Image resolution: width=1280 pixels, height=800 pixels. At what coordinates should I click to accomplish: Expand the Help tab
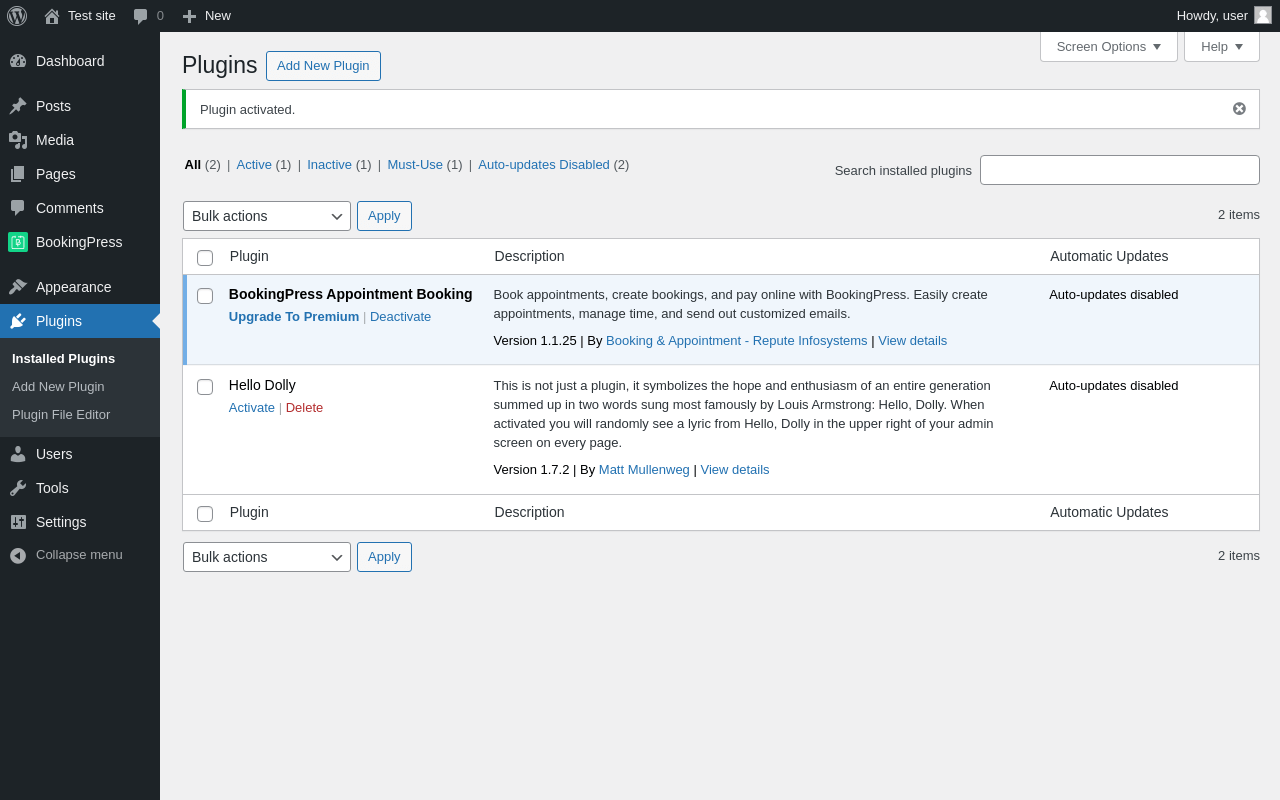[x=1221, y=46]
